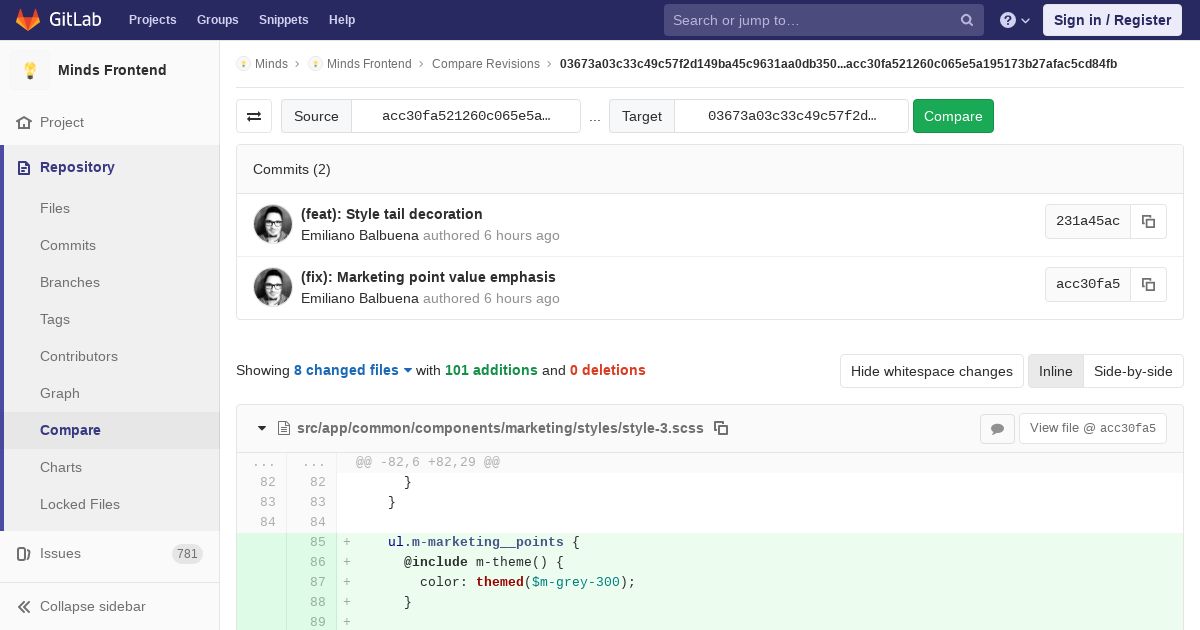Open Charts page
1200x630 pixels.
click(61, 467)
